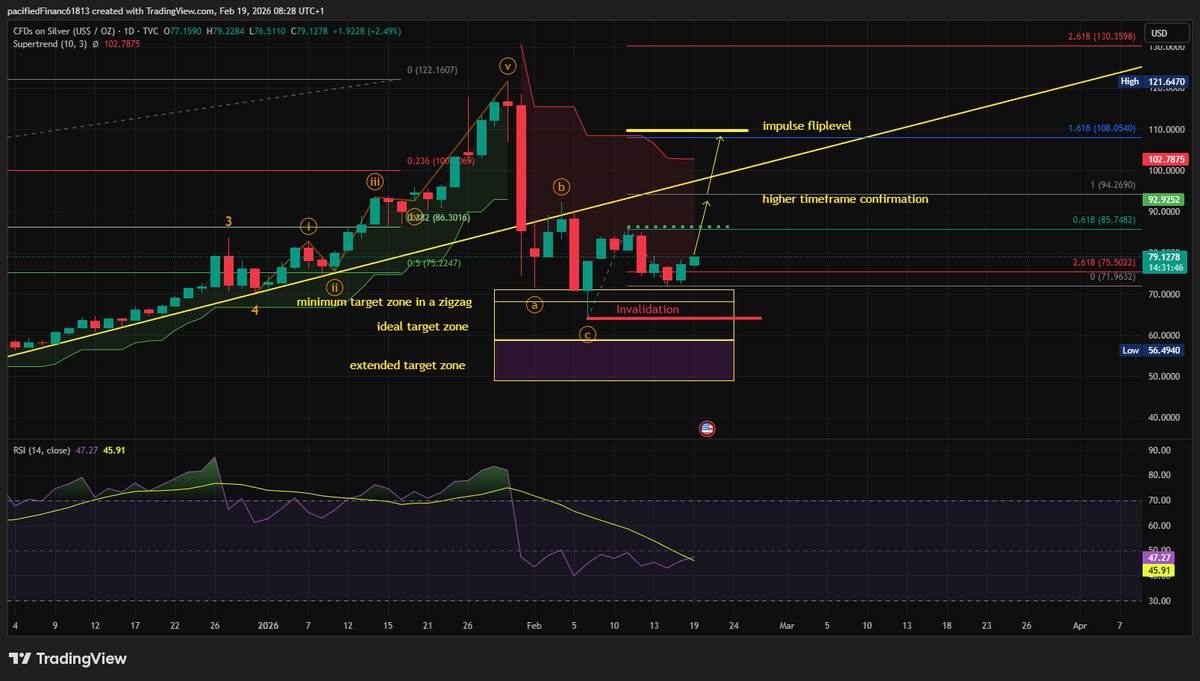Select the circled 'c' wave label
This screenshot has width=1200, height=681.
point(588,334)
